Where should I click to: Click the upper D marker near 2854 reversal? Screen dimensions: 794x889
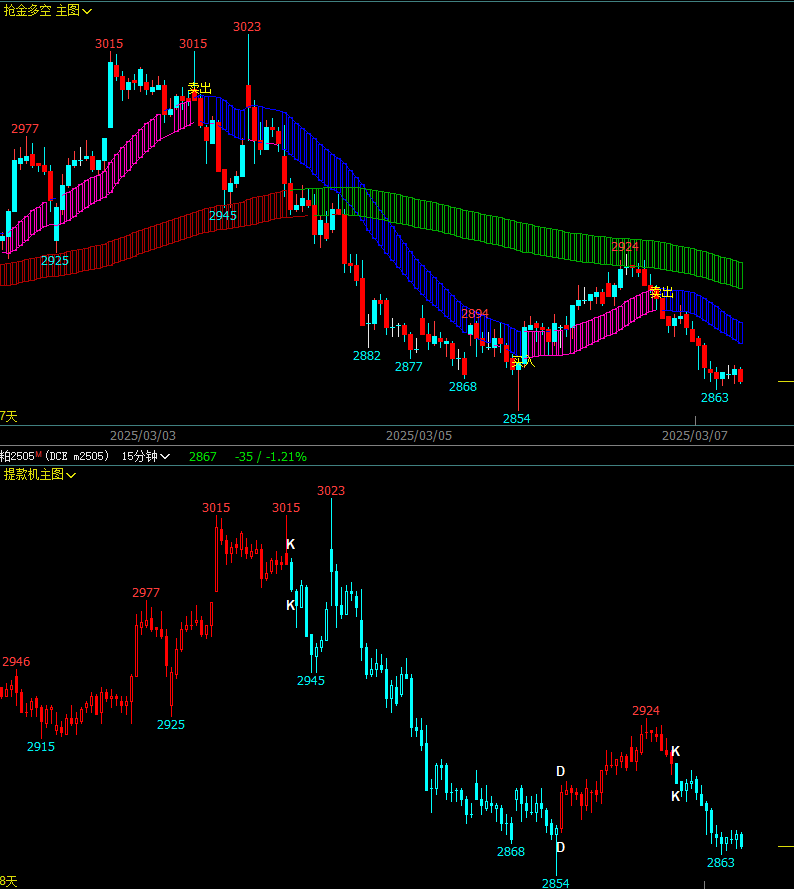pyautogui.click(x=560, y=771)
